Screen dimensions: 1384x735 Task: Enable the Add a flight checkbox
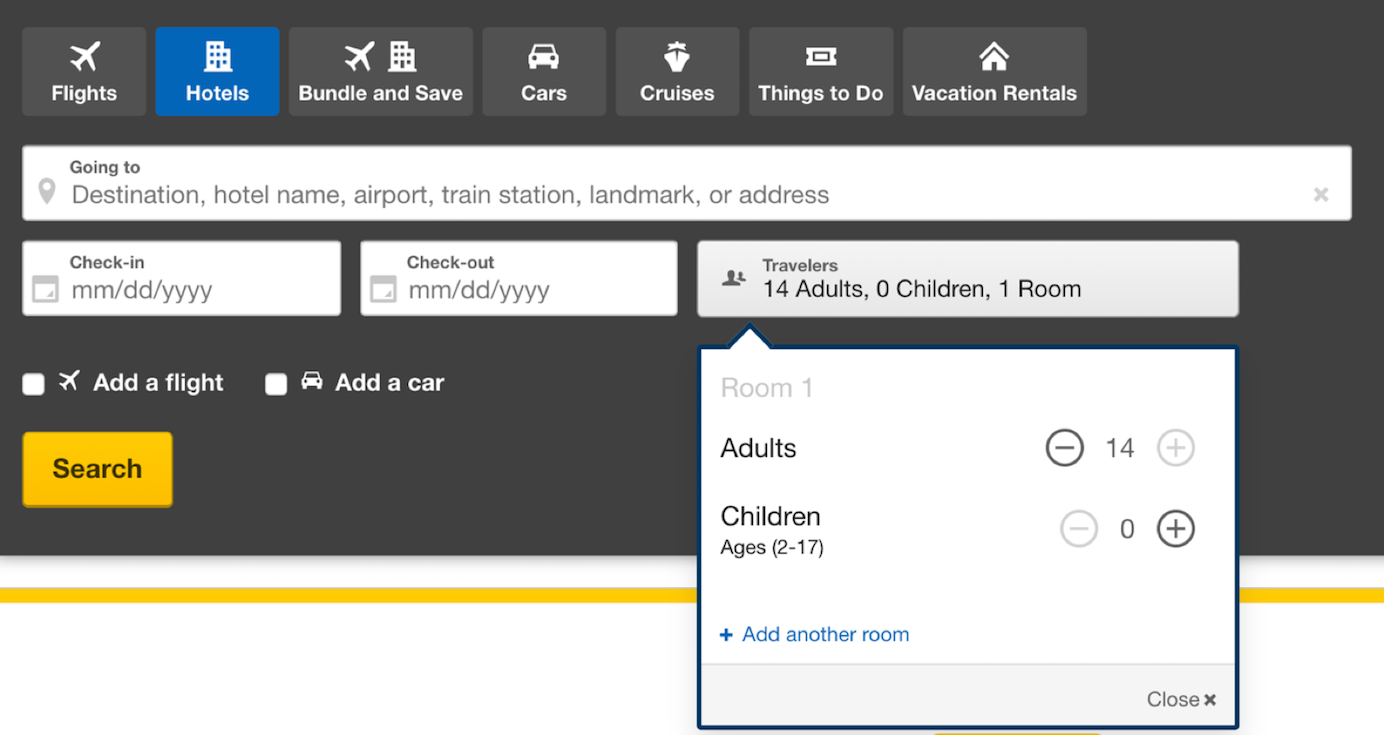click(34, 384)
